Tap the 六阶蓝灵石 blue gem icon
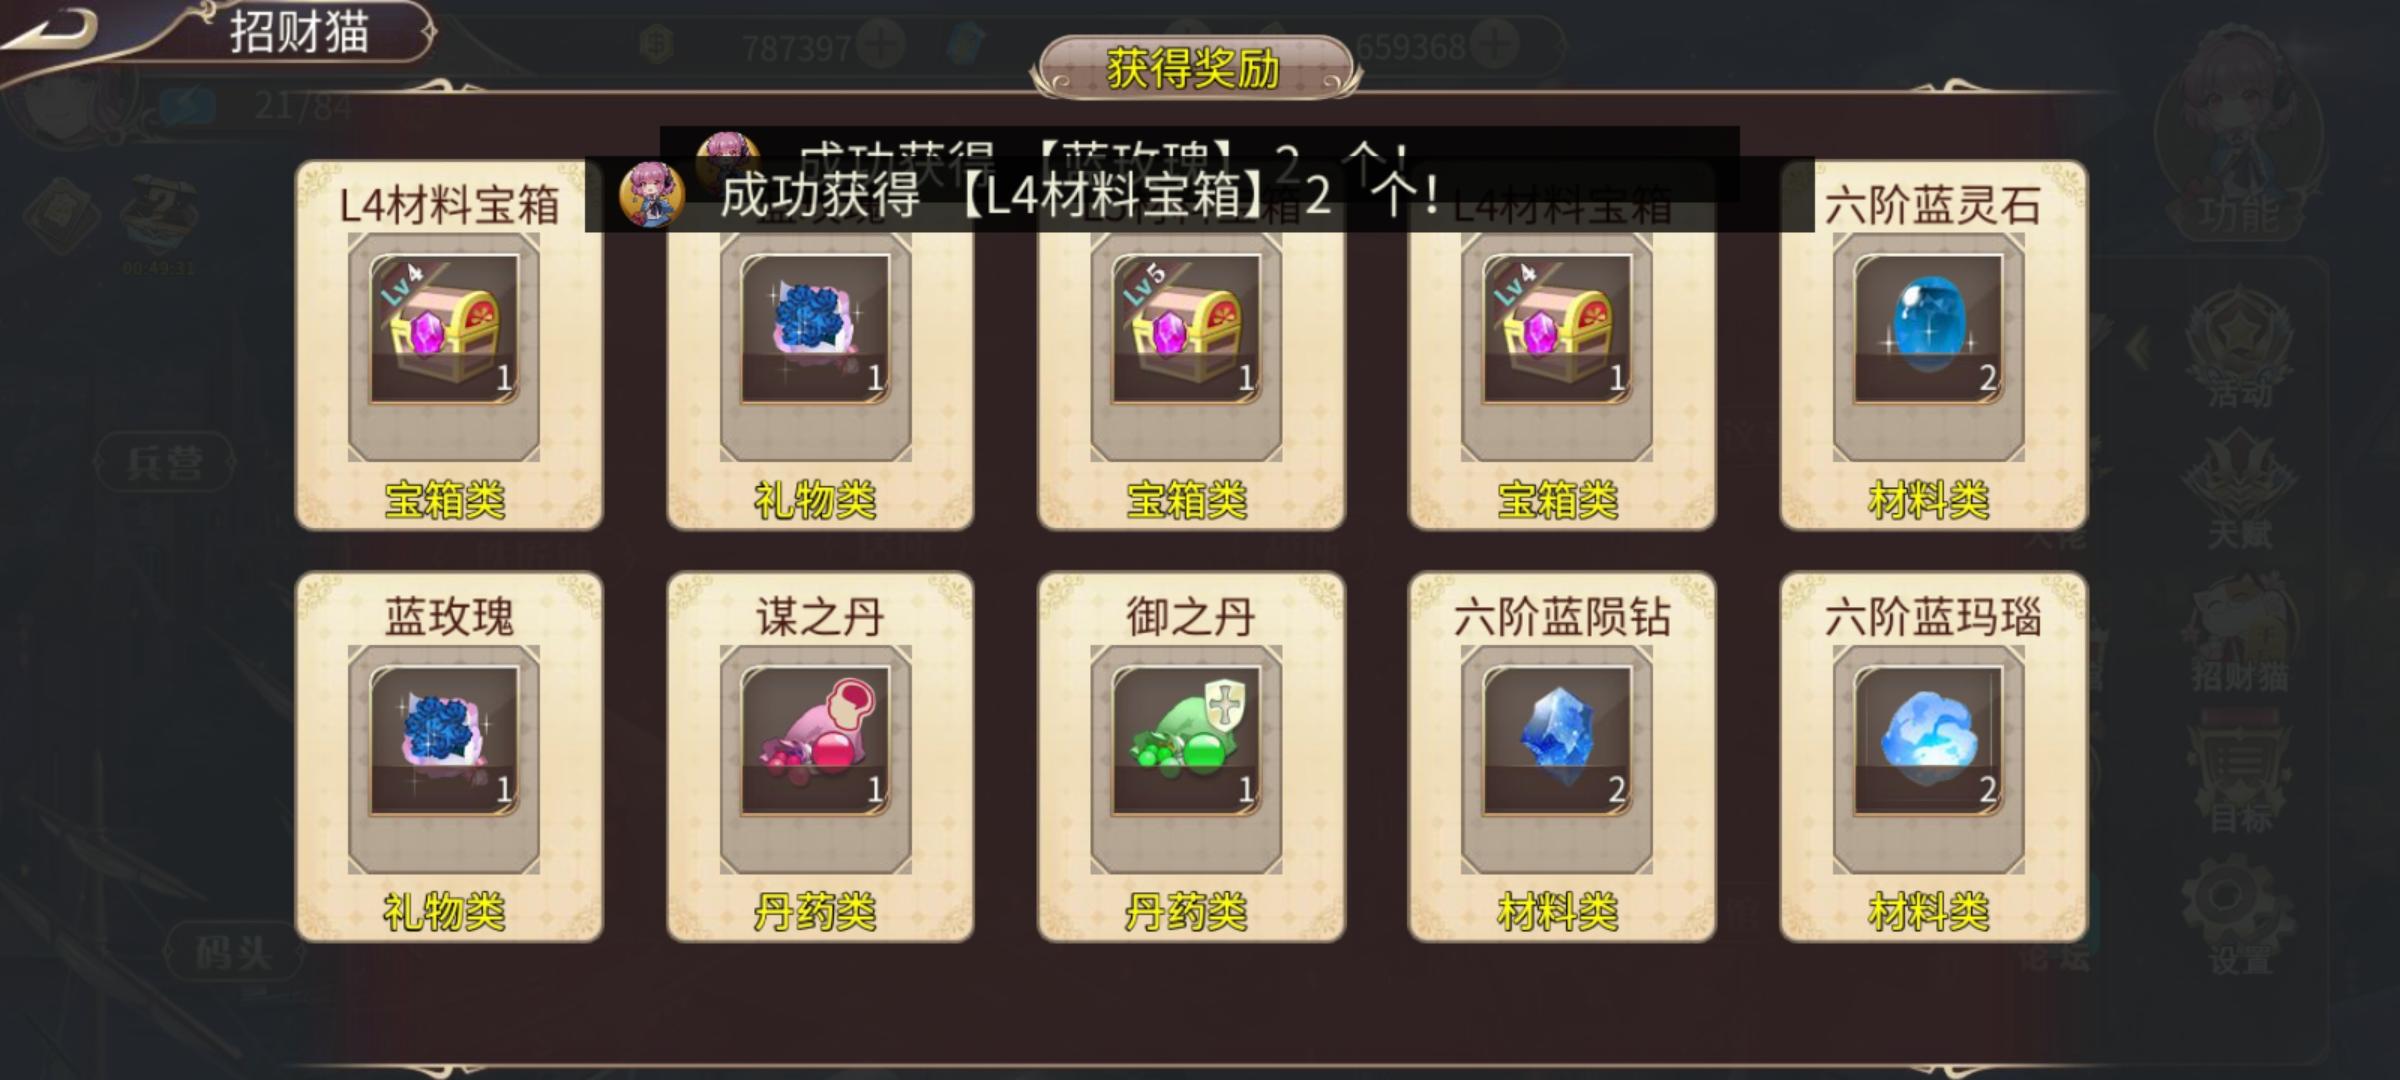This screenshot has height=1080, width=2400. (x=1929, y=330)
